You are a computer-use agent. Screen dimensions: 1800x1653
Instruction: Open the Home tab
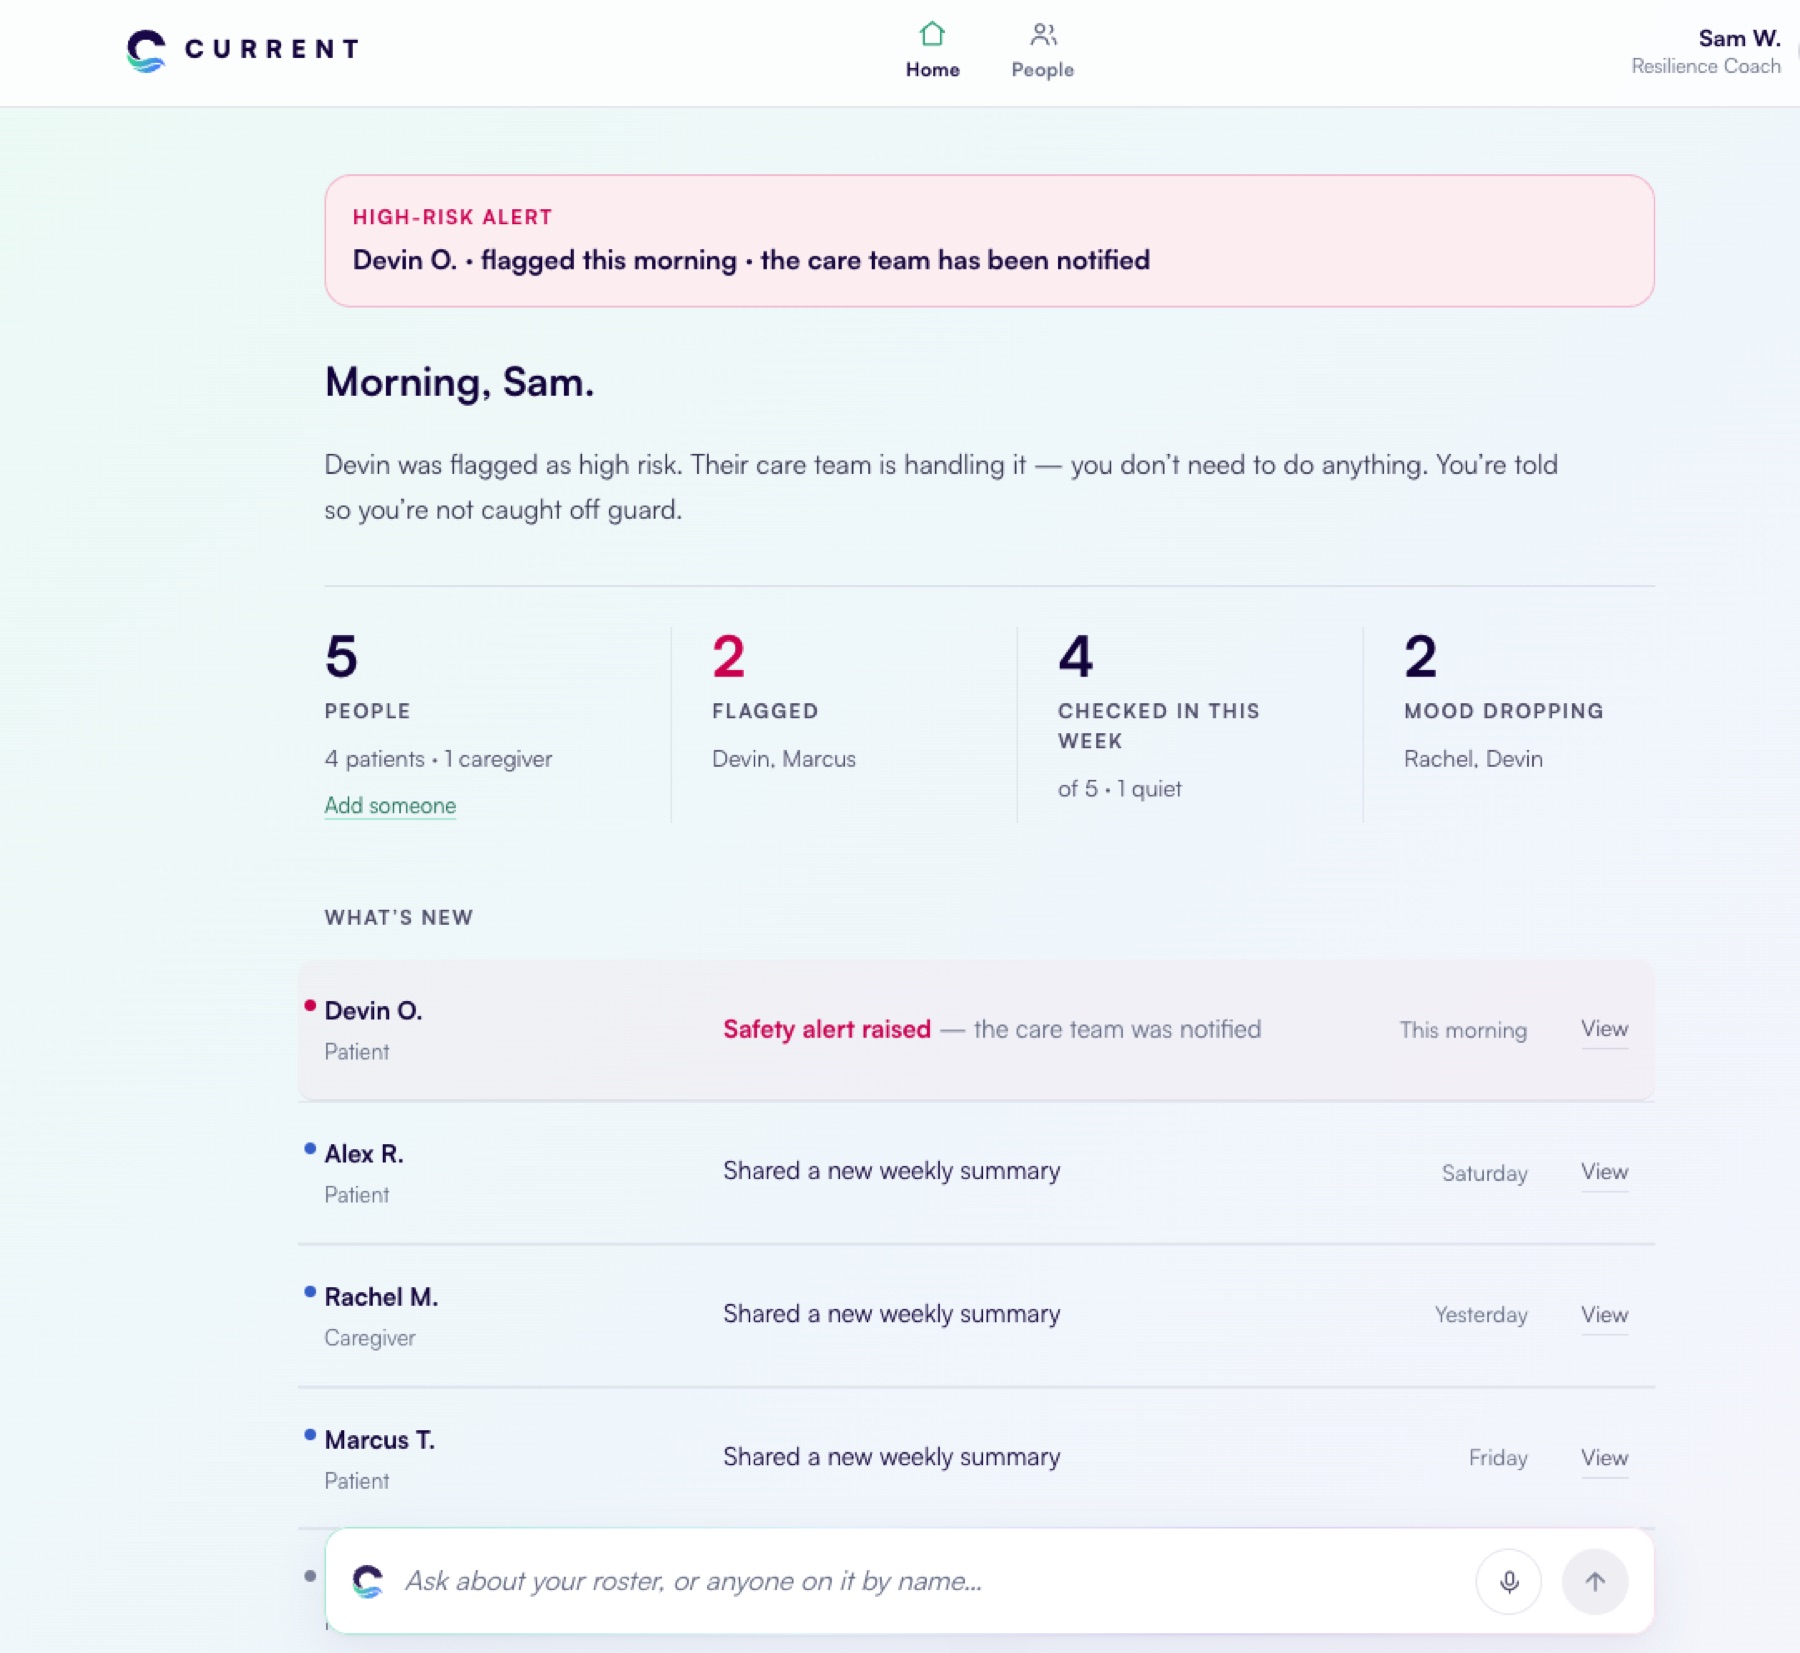coord(932,50)
